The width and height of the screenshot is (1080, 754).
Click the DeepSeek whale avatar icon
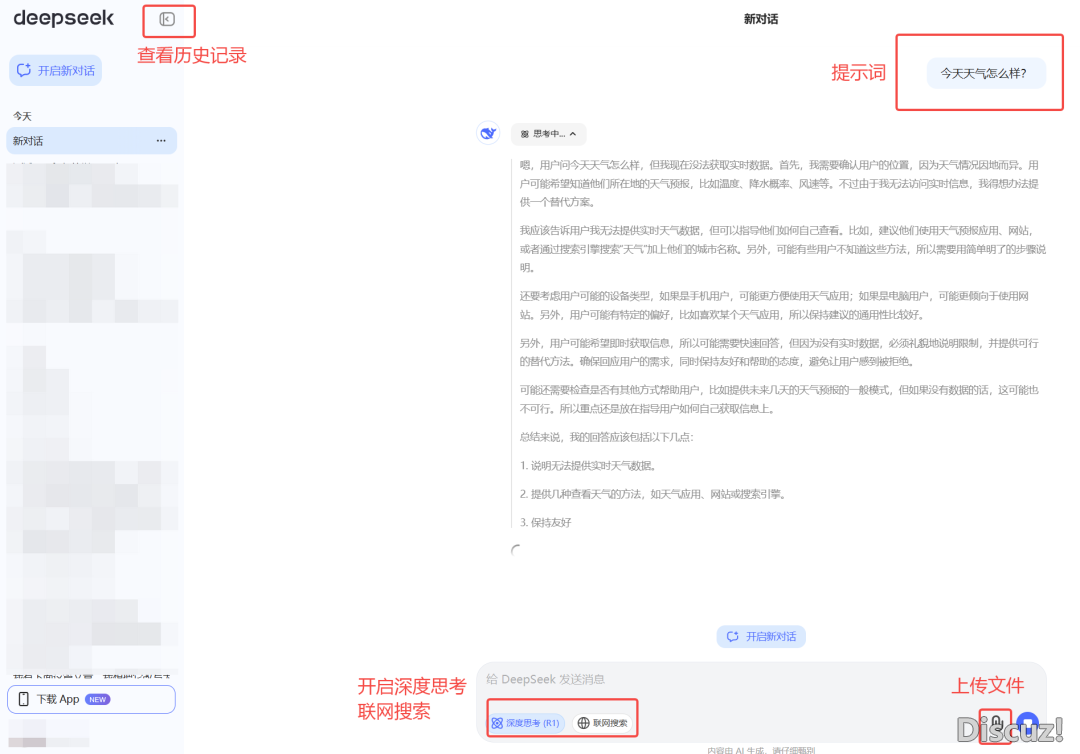488,133
